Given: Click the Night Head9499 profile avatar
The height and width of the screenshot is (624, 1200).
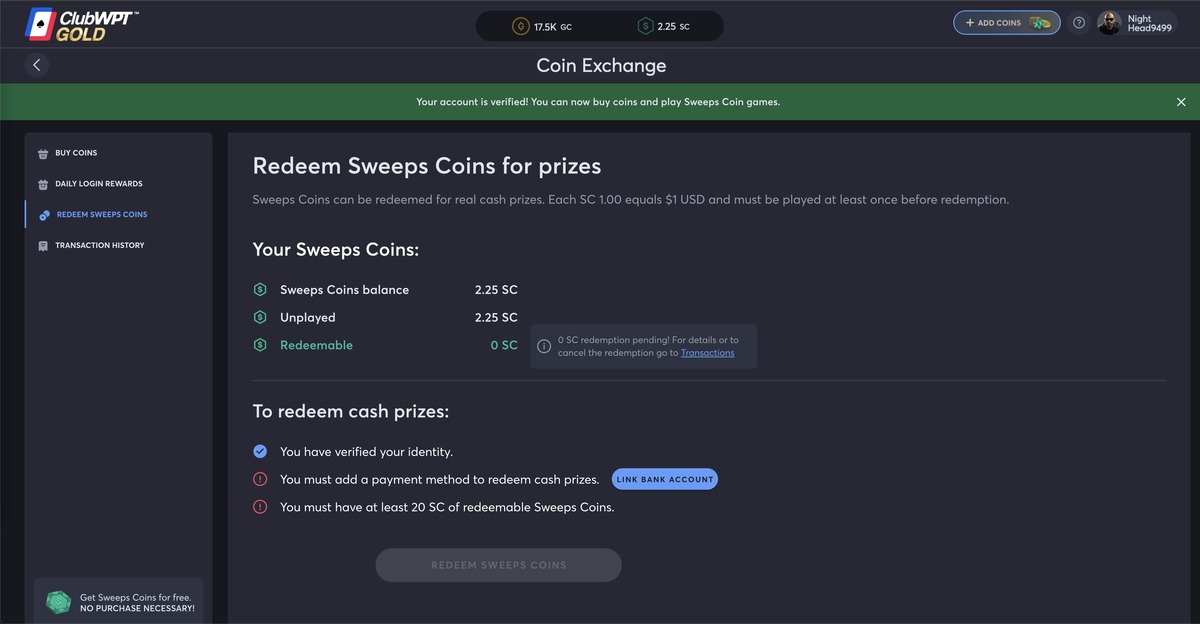Looking at the screenshot, I should pyautogui.click(x=1109, y=23).
